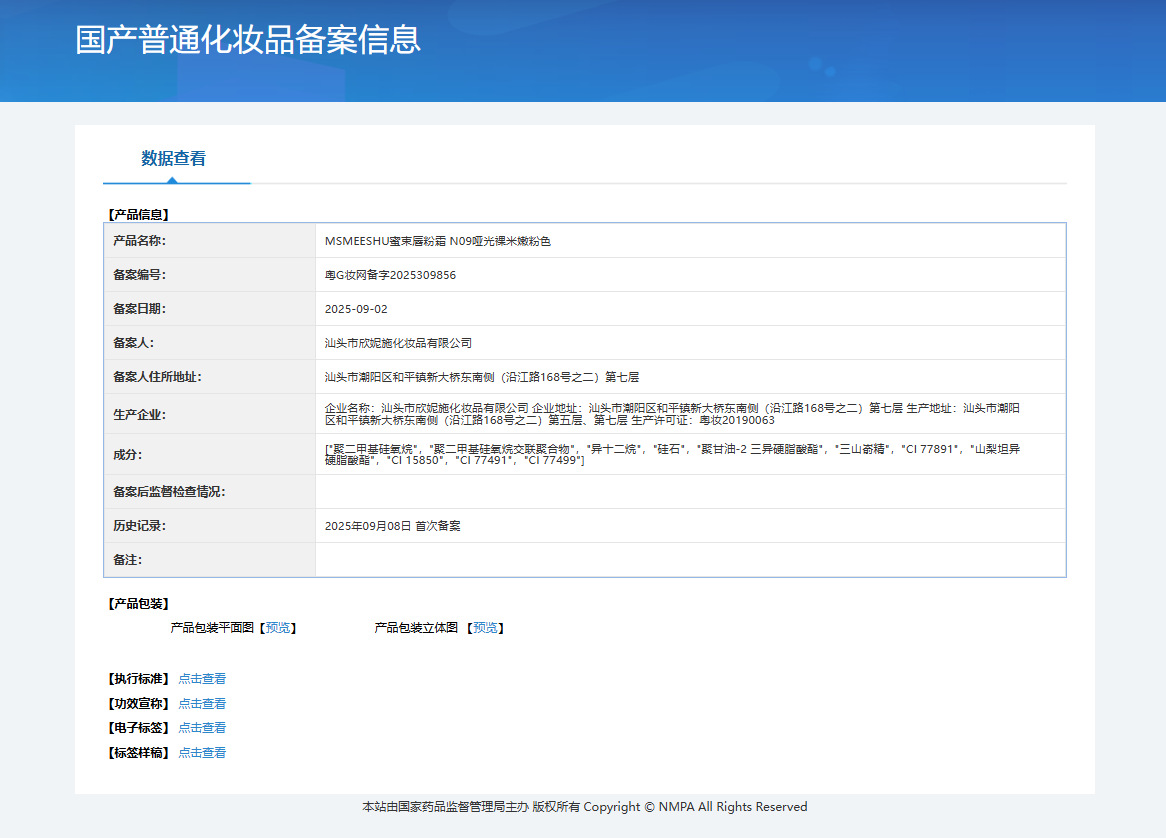Screen dimensions: 1166x838
Task: Preview the 产品包装立体图 image
Action: click(x=486, y=628)
